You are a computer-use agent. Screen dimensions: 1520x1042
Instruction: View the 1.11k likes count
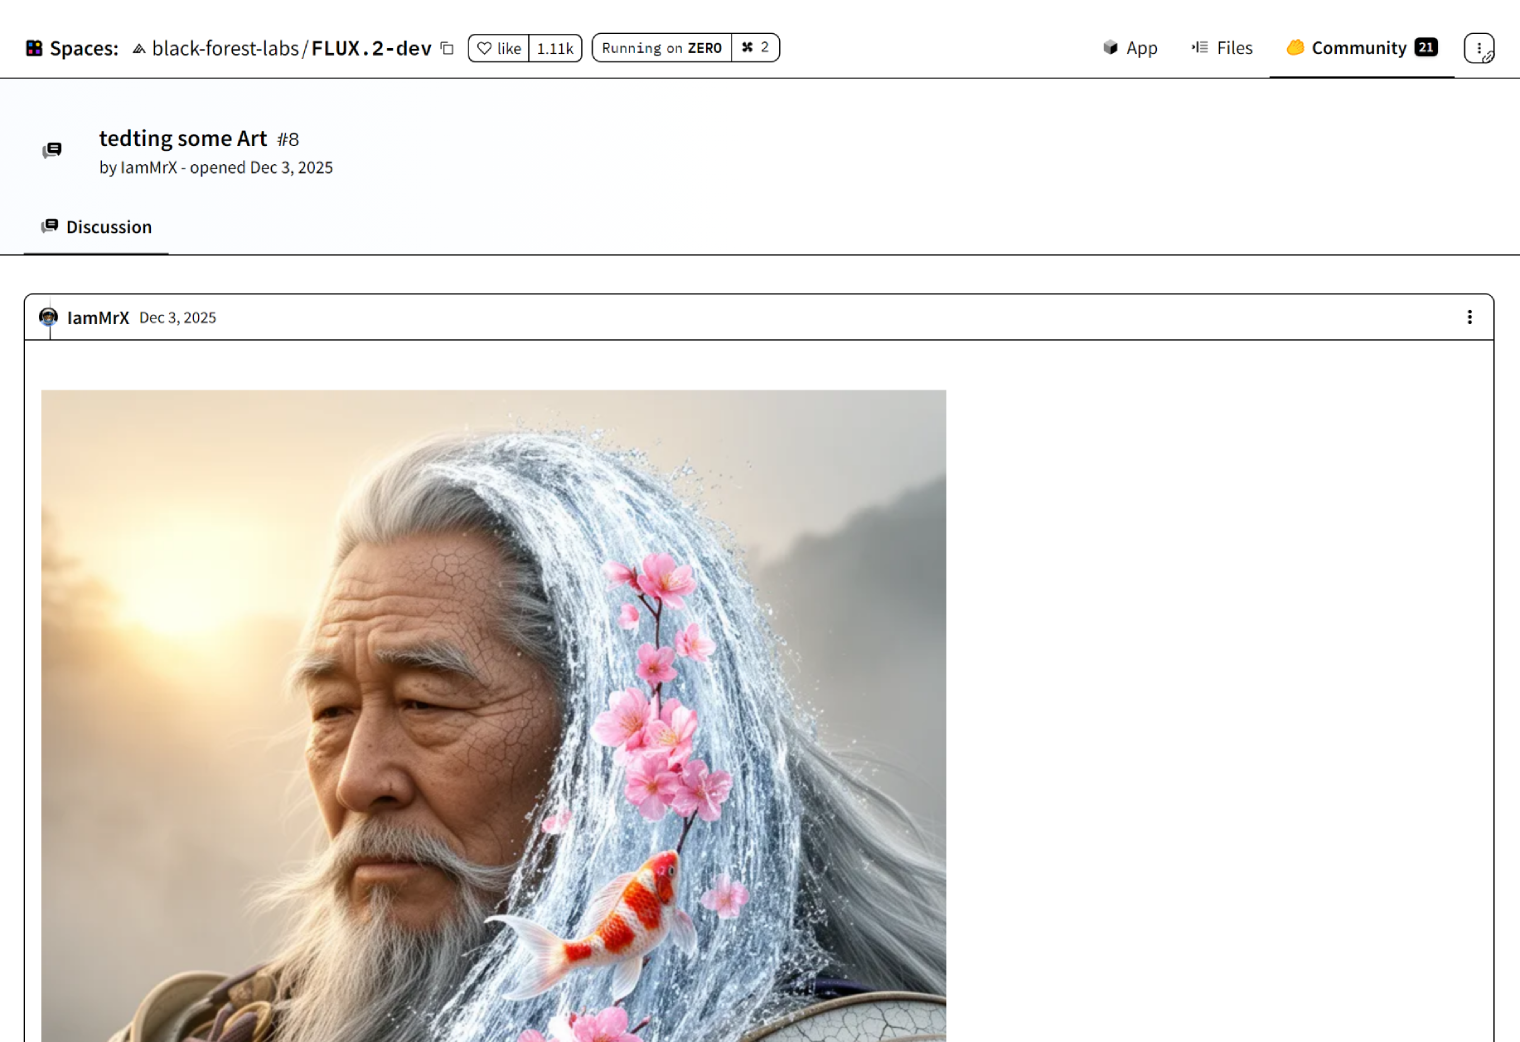tap(555, 48)
